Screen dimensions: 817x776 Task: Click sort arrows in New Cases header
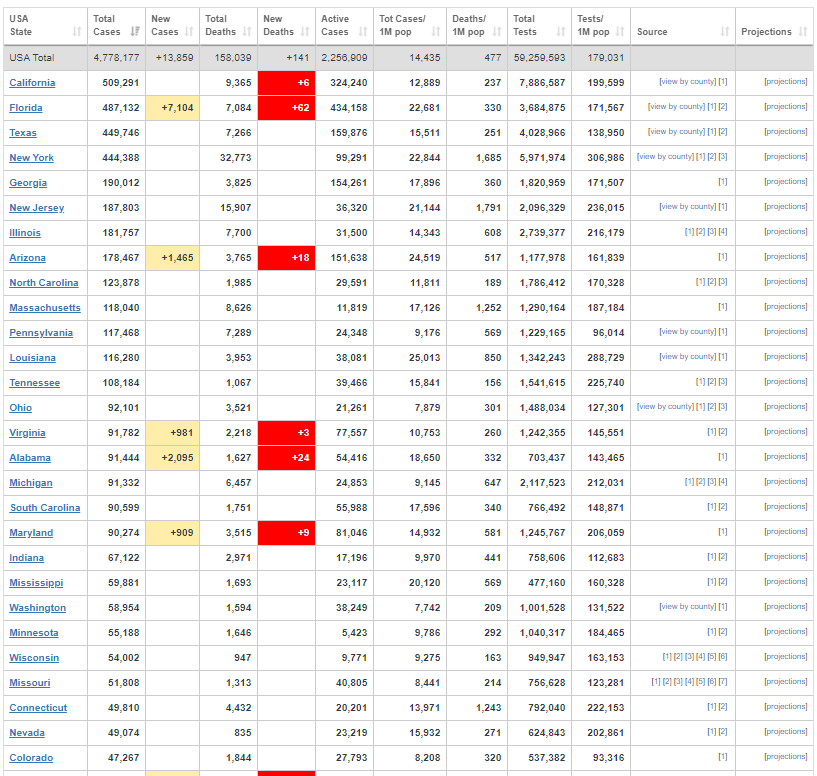189,32
